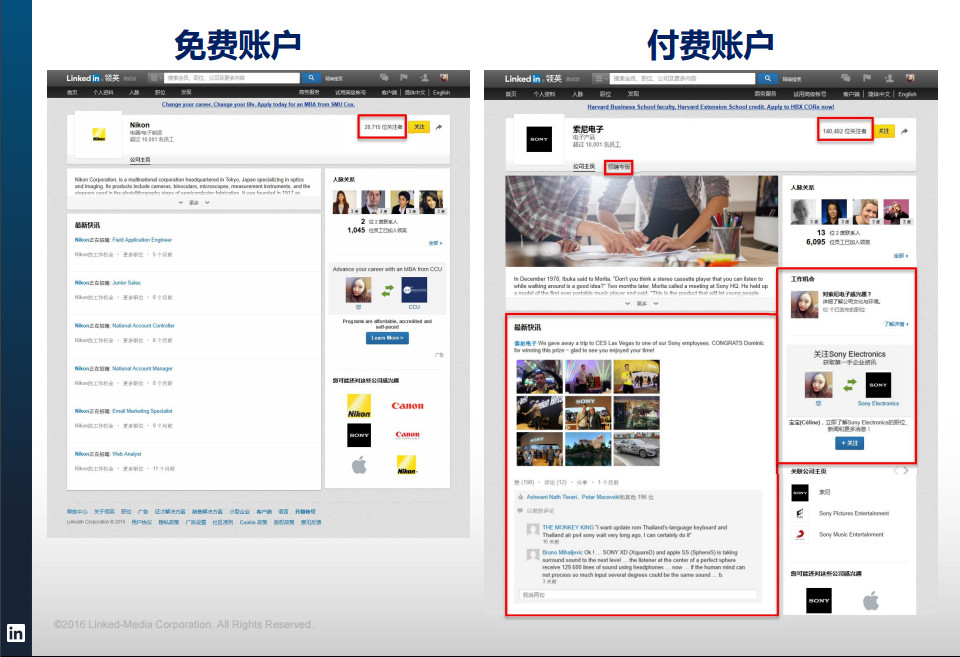Open the Sony Music Entertainment logo
The width and height of the screenshot is (960, 657).
[x=799, y=534]
